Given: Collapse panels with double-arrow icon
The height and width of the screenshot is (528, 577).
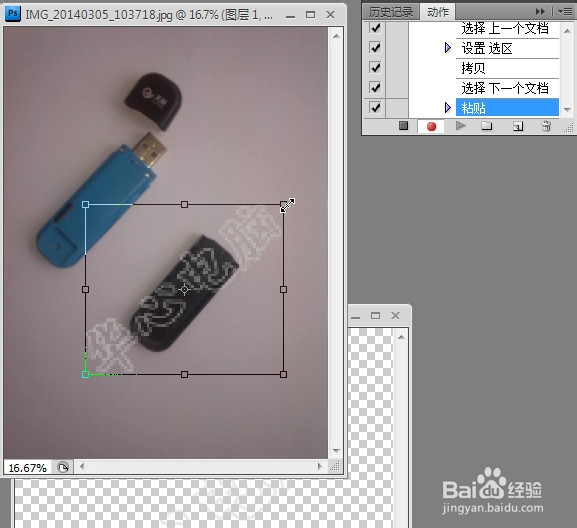Looking at the screenshot, I should 540,12.
